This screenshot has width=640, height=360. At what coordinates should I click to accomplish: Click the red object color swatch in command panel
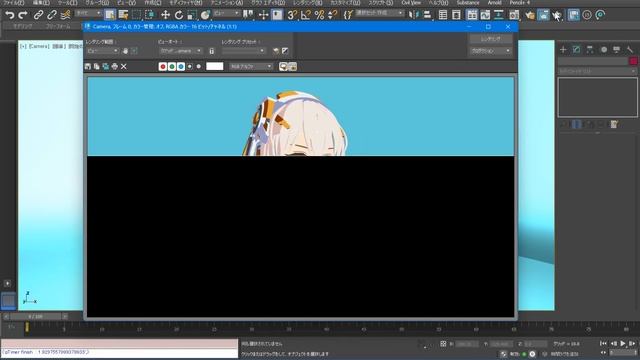(x=633, y=61)
